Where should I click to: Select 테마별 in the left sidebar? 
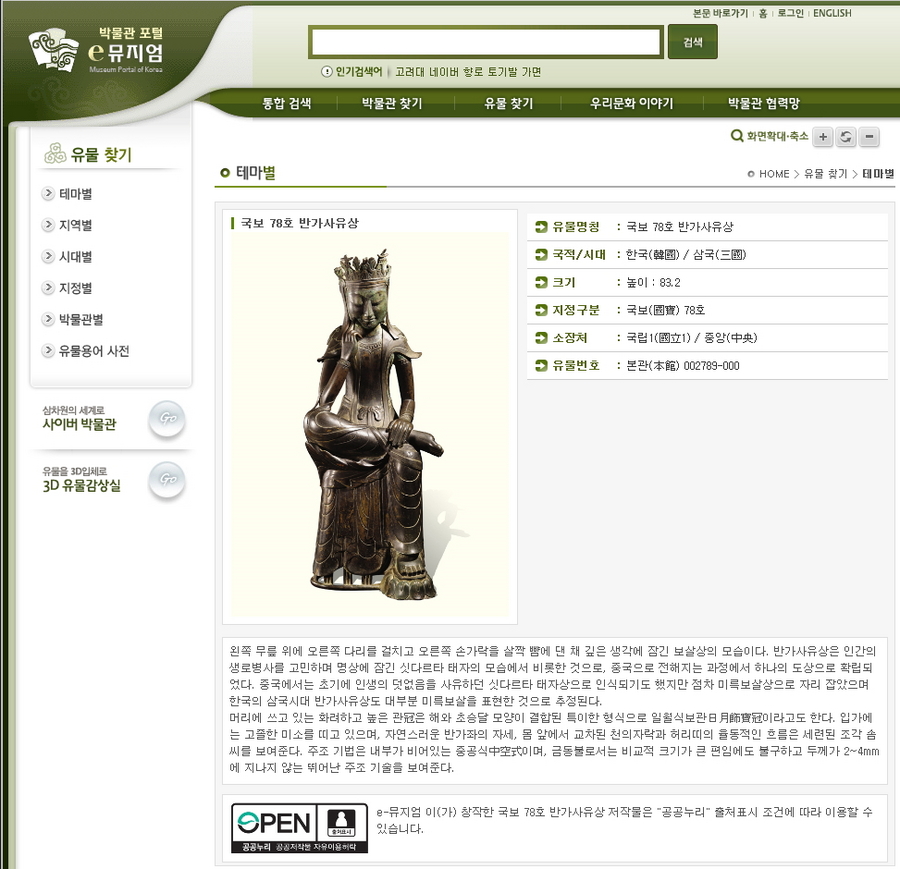(75, 194)
